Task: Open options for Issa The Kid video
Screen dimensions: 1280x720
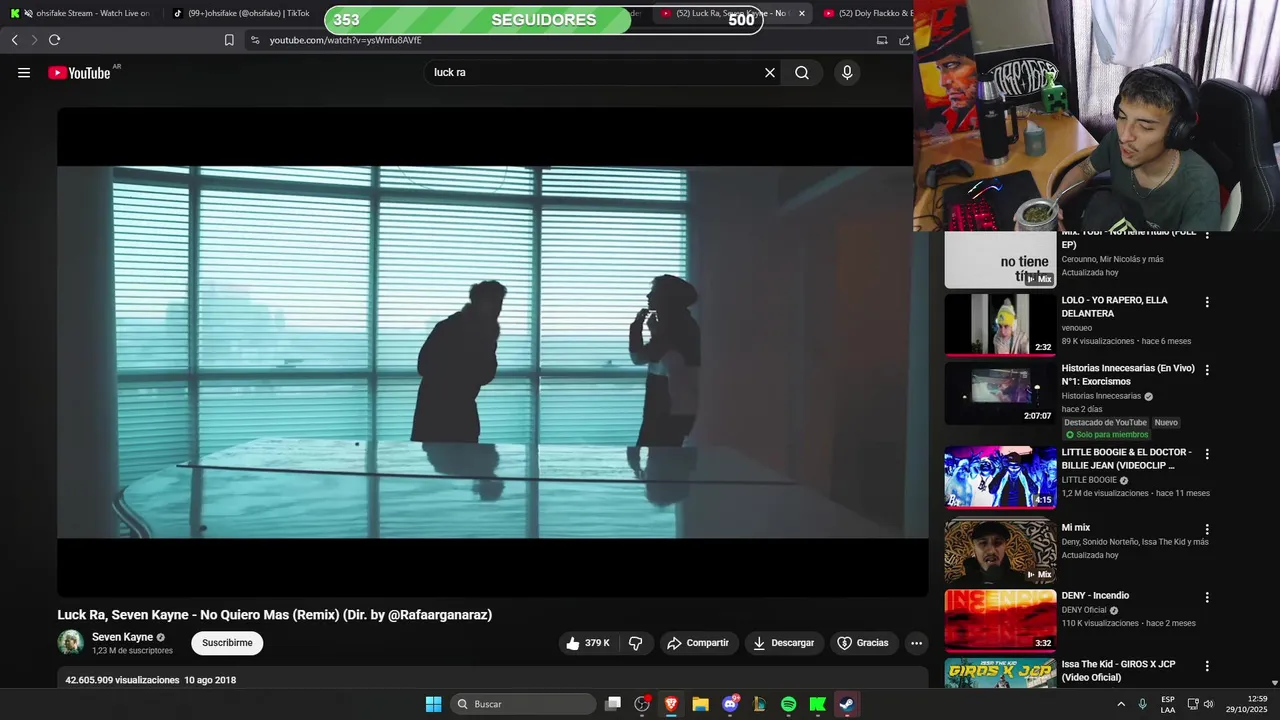Action: tap(1207, 666)
